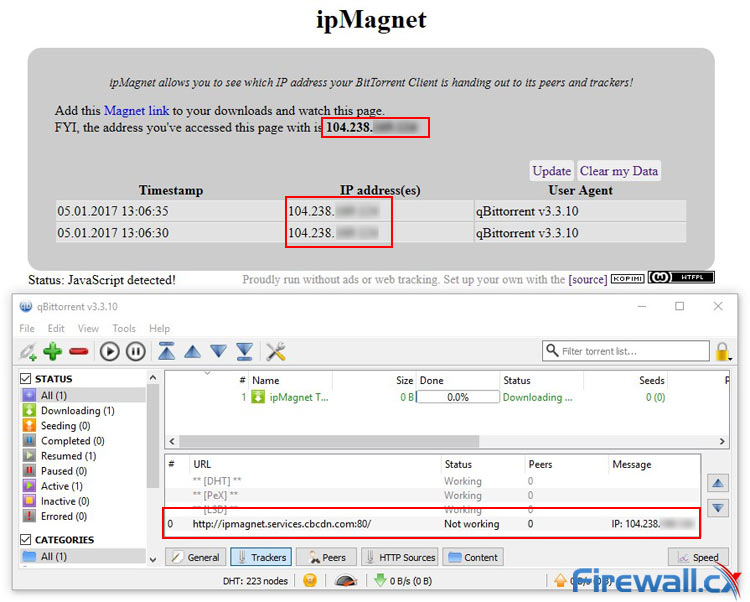Click the alternative speed limits speedometer icon
The image size is (750, 602).
pos(346,580)
